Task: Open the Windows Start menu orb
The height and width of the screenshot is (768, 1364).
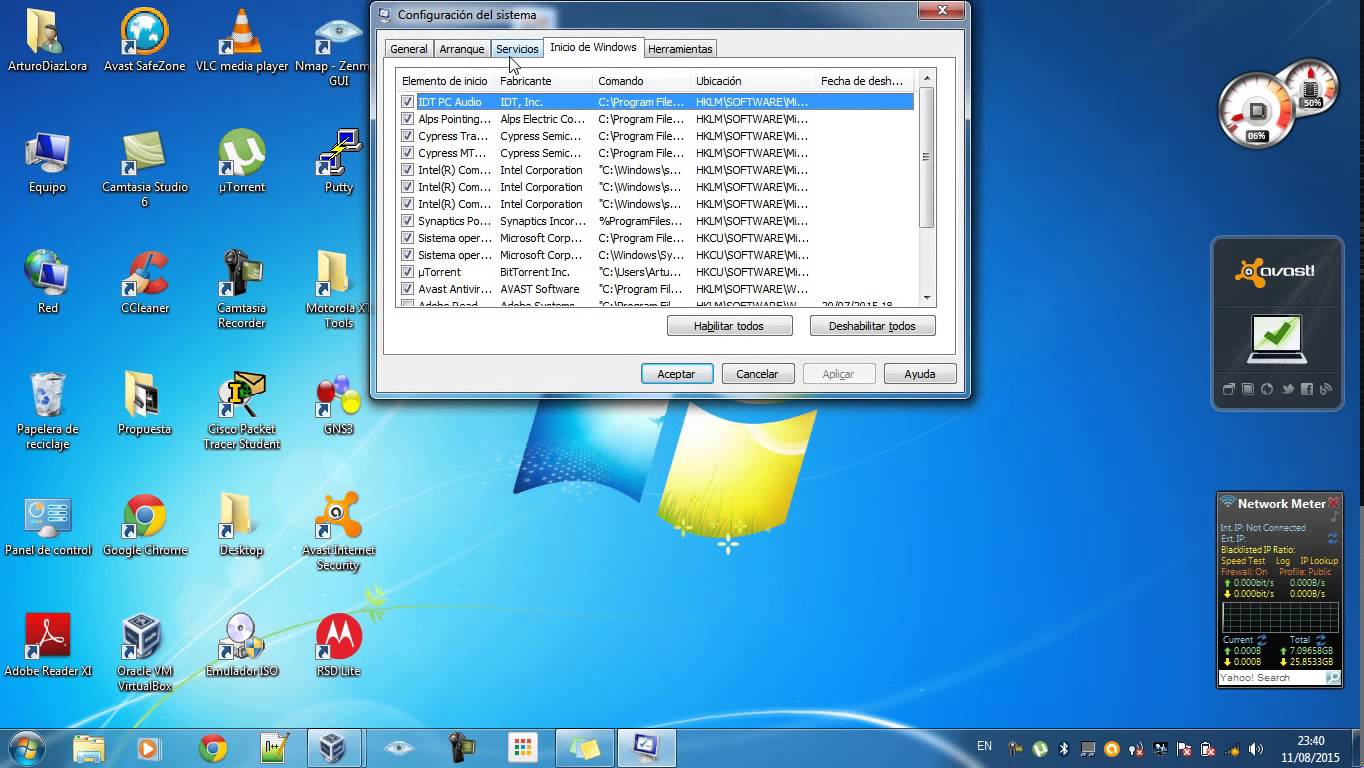Action: coord(26,748)
